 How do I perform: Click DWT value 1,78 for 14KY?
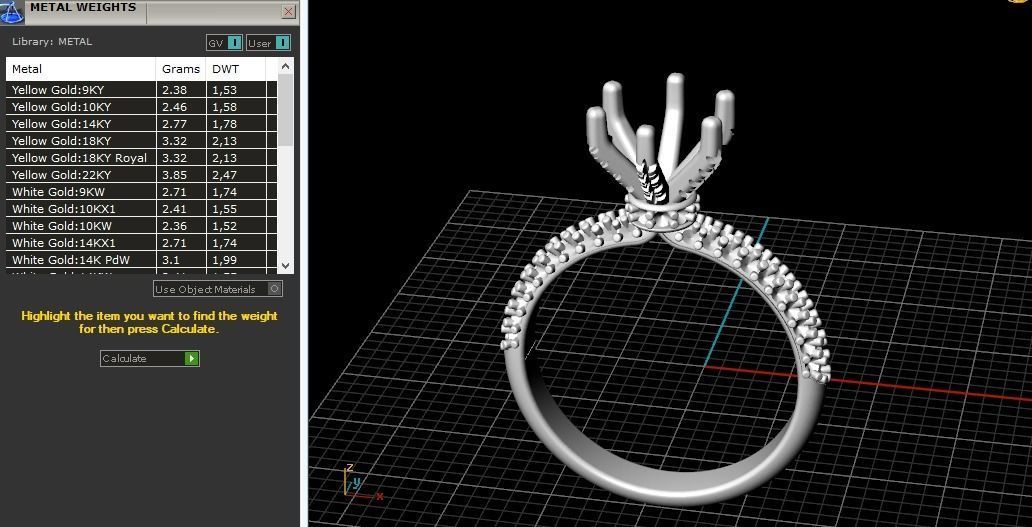tap(224, 124)
